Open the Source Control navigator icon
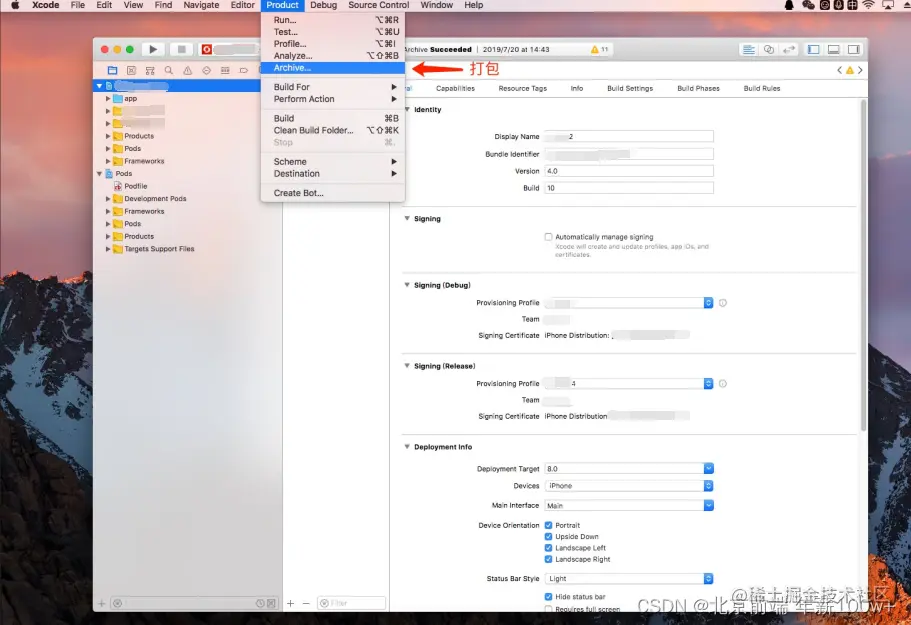Screen dimensions: 911x625 tap(131, 70)
